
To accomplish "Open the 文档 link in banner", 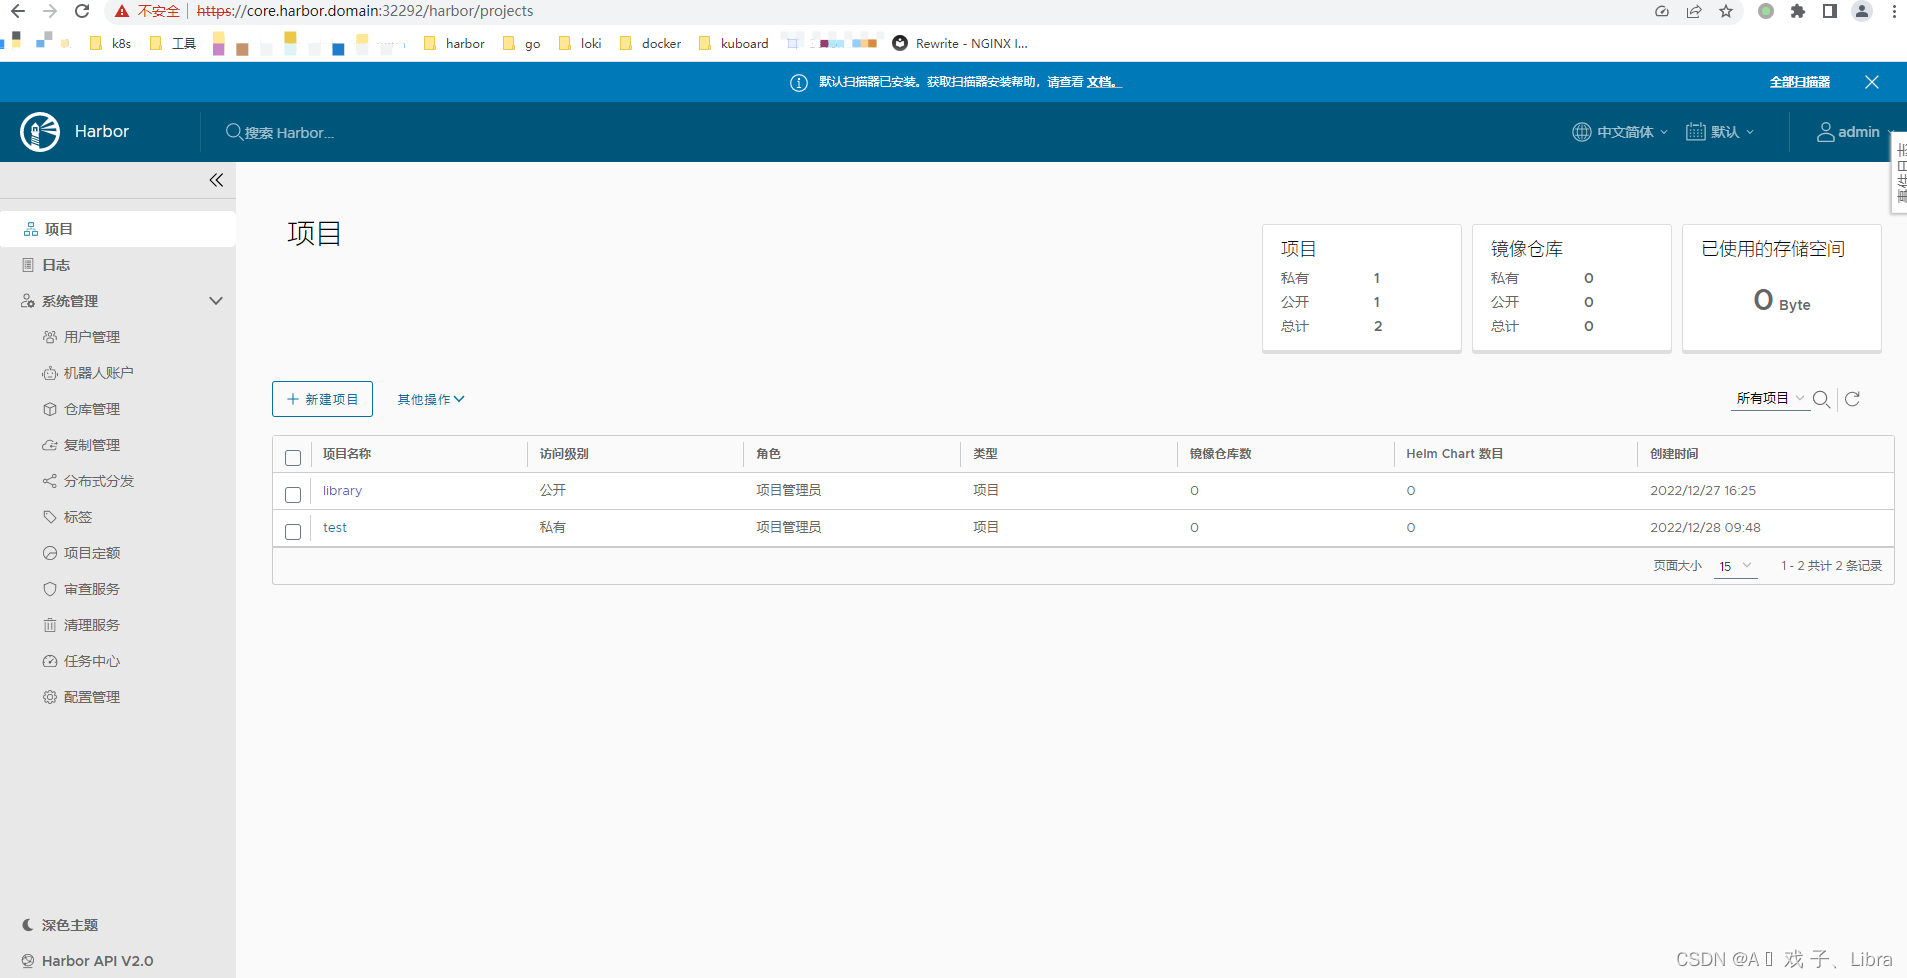I will tap(1103, 82).
